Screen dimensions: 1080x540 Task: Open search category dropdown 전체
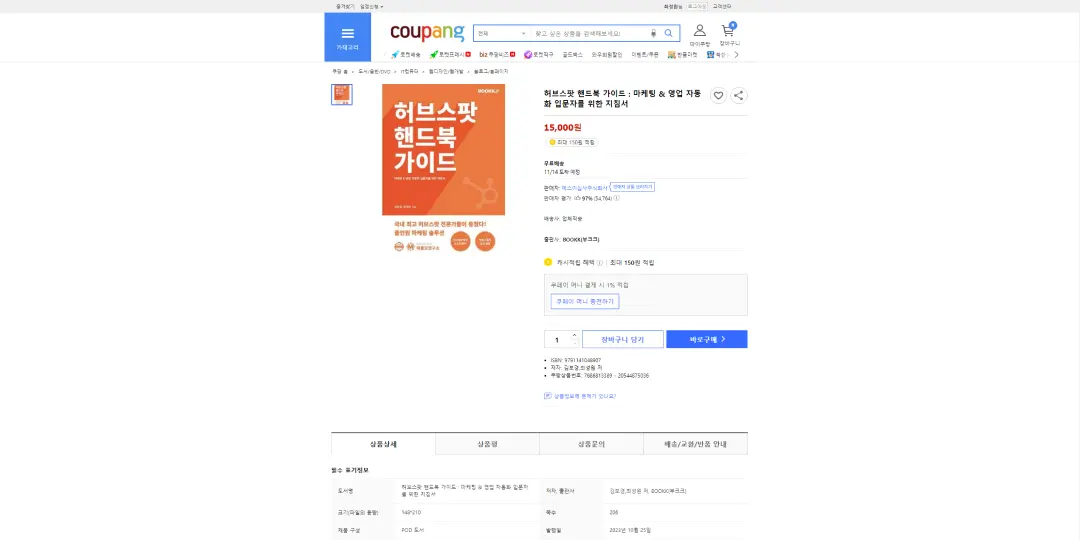501,33
